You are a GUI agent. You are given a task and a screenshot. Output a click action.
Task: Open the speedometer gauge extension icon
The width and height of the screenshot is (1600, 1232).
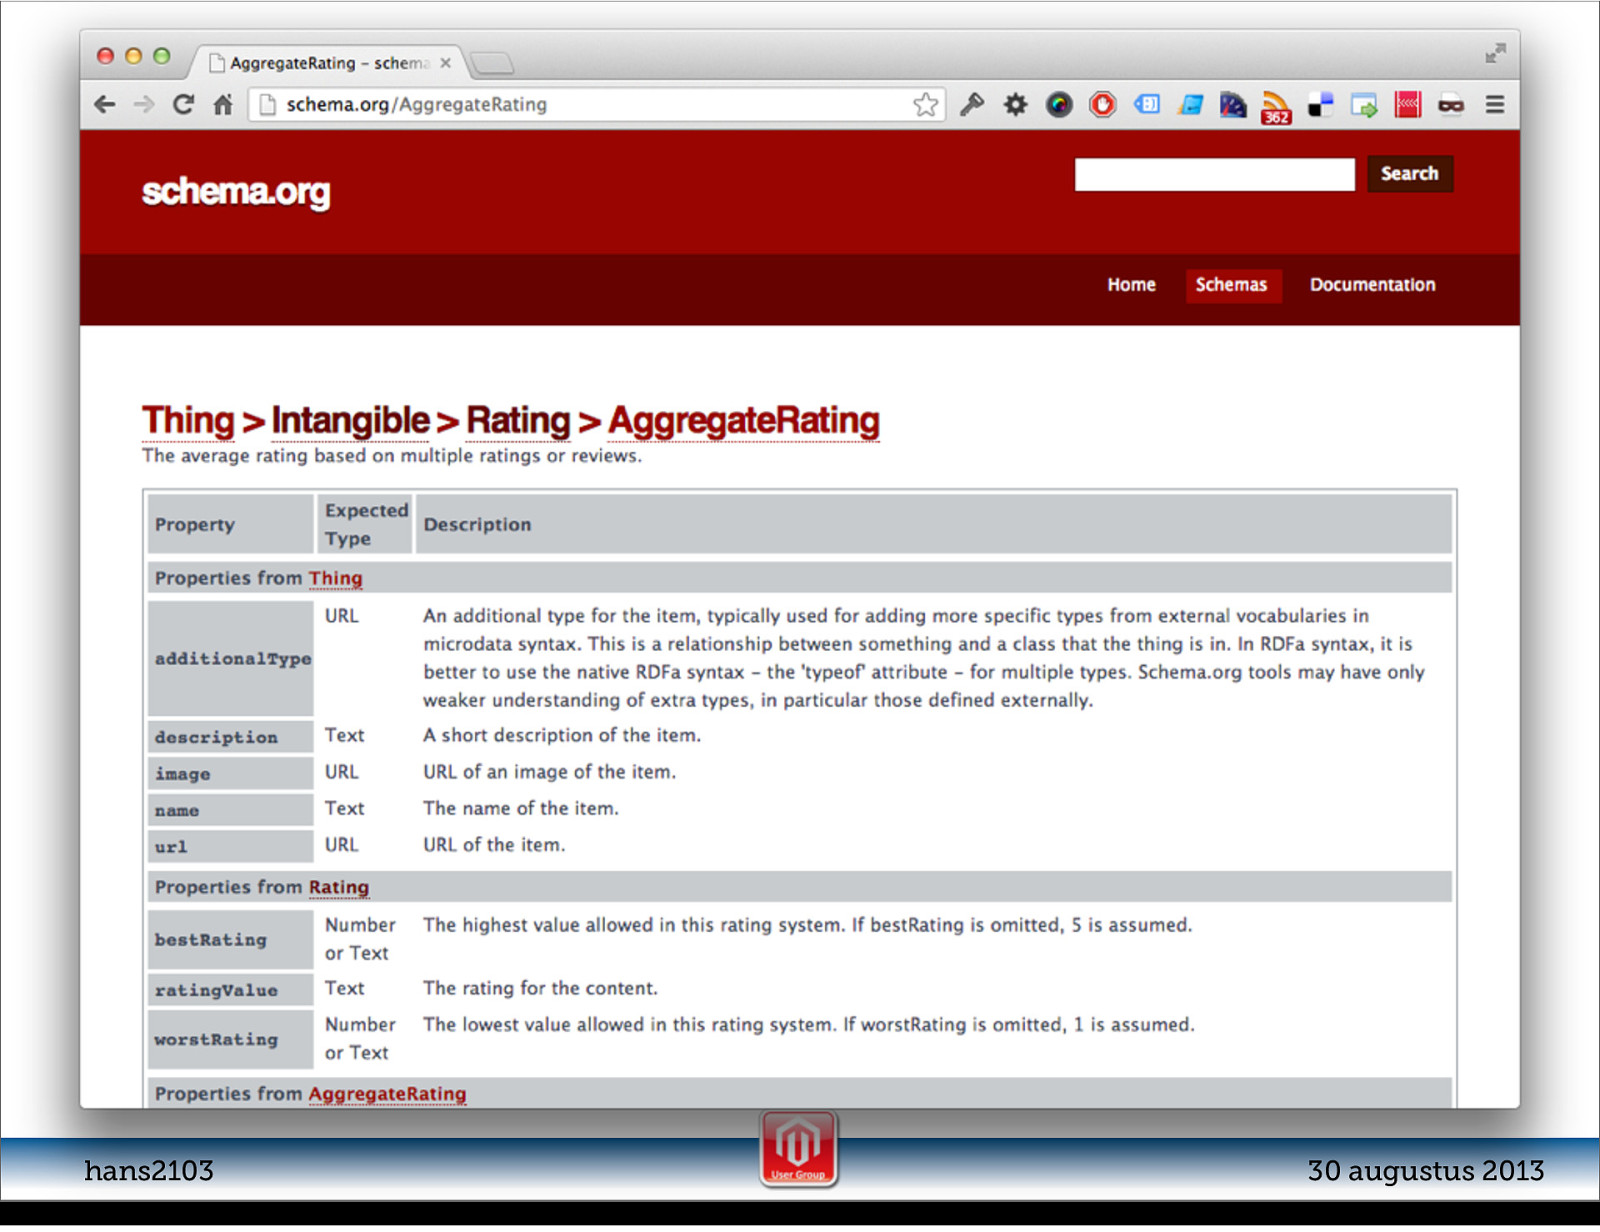1233,105
